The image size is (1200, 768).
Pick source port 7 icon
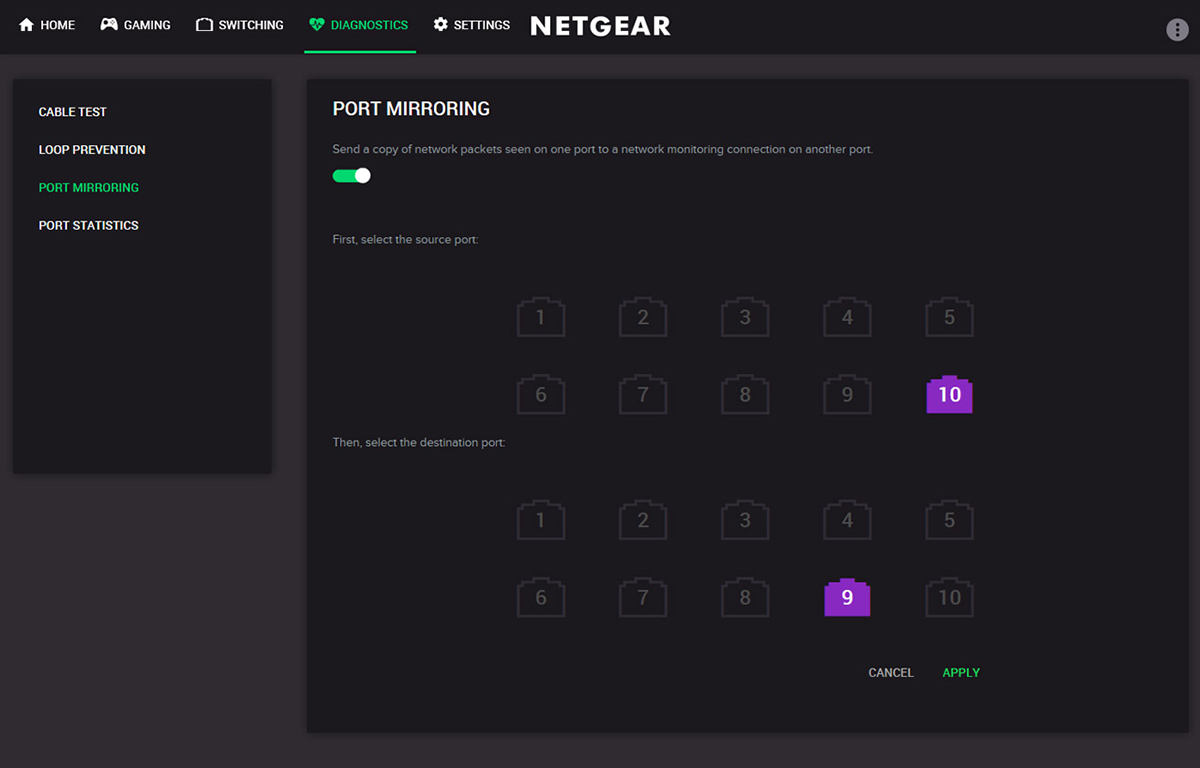643,394
